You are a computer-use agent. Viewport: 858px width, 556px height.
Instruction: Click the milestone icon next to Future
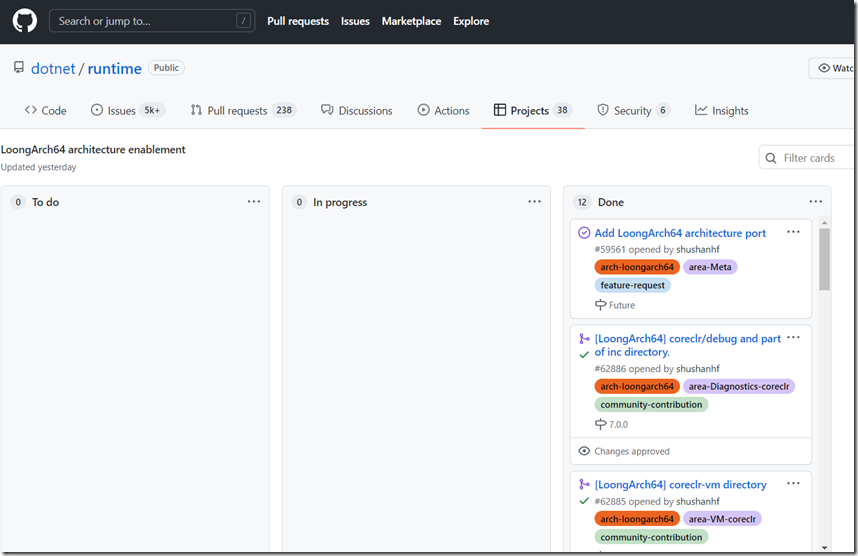pos(600,305)
